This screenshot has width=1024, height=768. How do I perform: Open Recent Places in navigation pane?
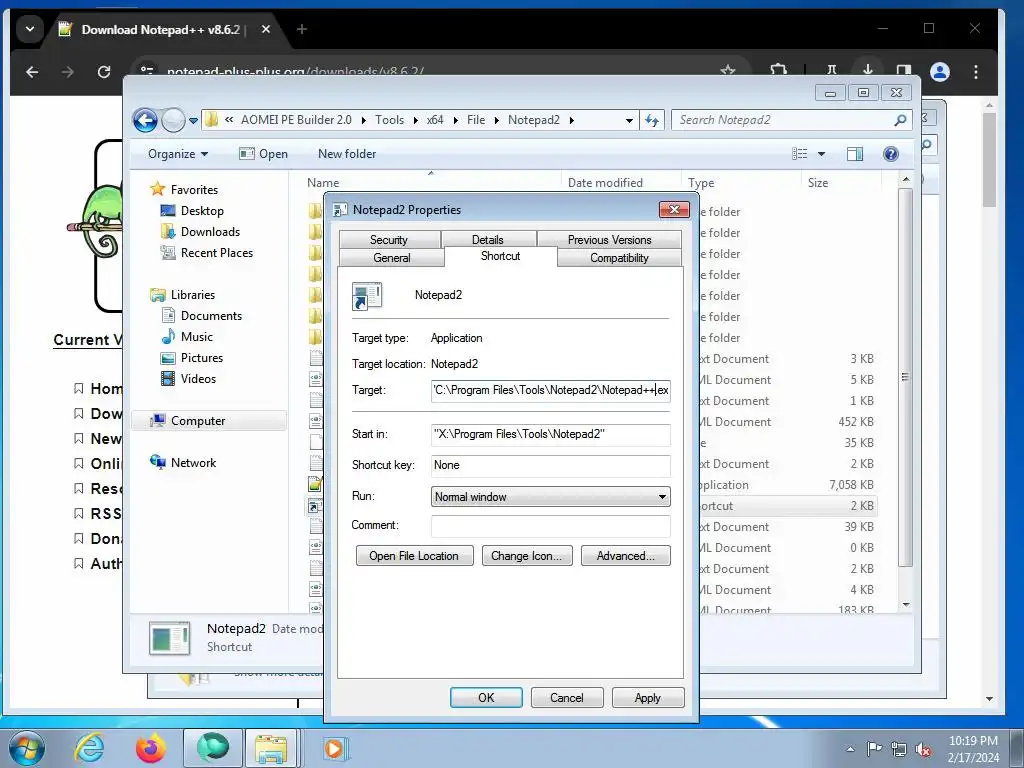point(216,253)
